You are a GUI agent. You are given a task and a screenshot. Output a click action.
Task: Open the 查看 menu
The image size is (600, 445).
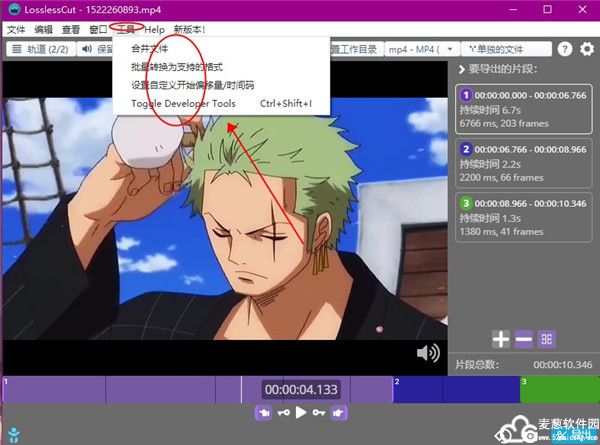pos(71,29)
